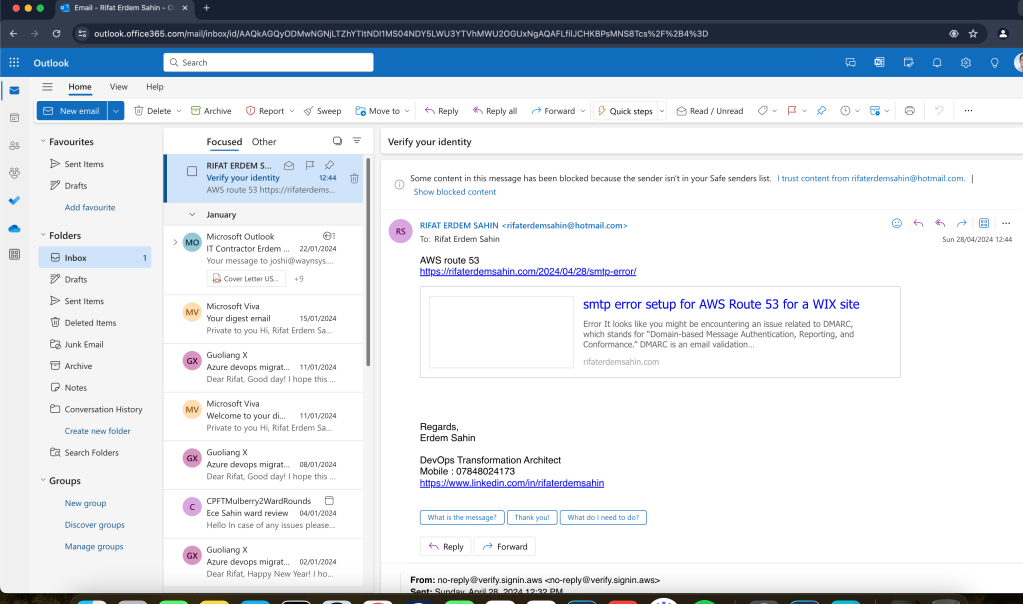The height and width of the screenshot is (604, 1023).
Task: Add an emoji reaction to the message
Action: click(896, 223)
